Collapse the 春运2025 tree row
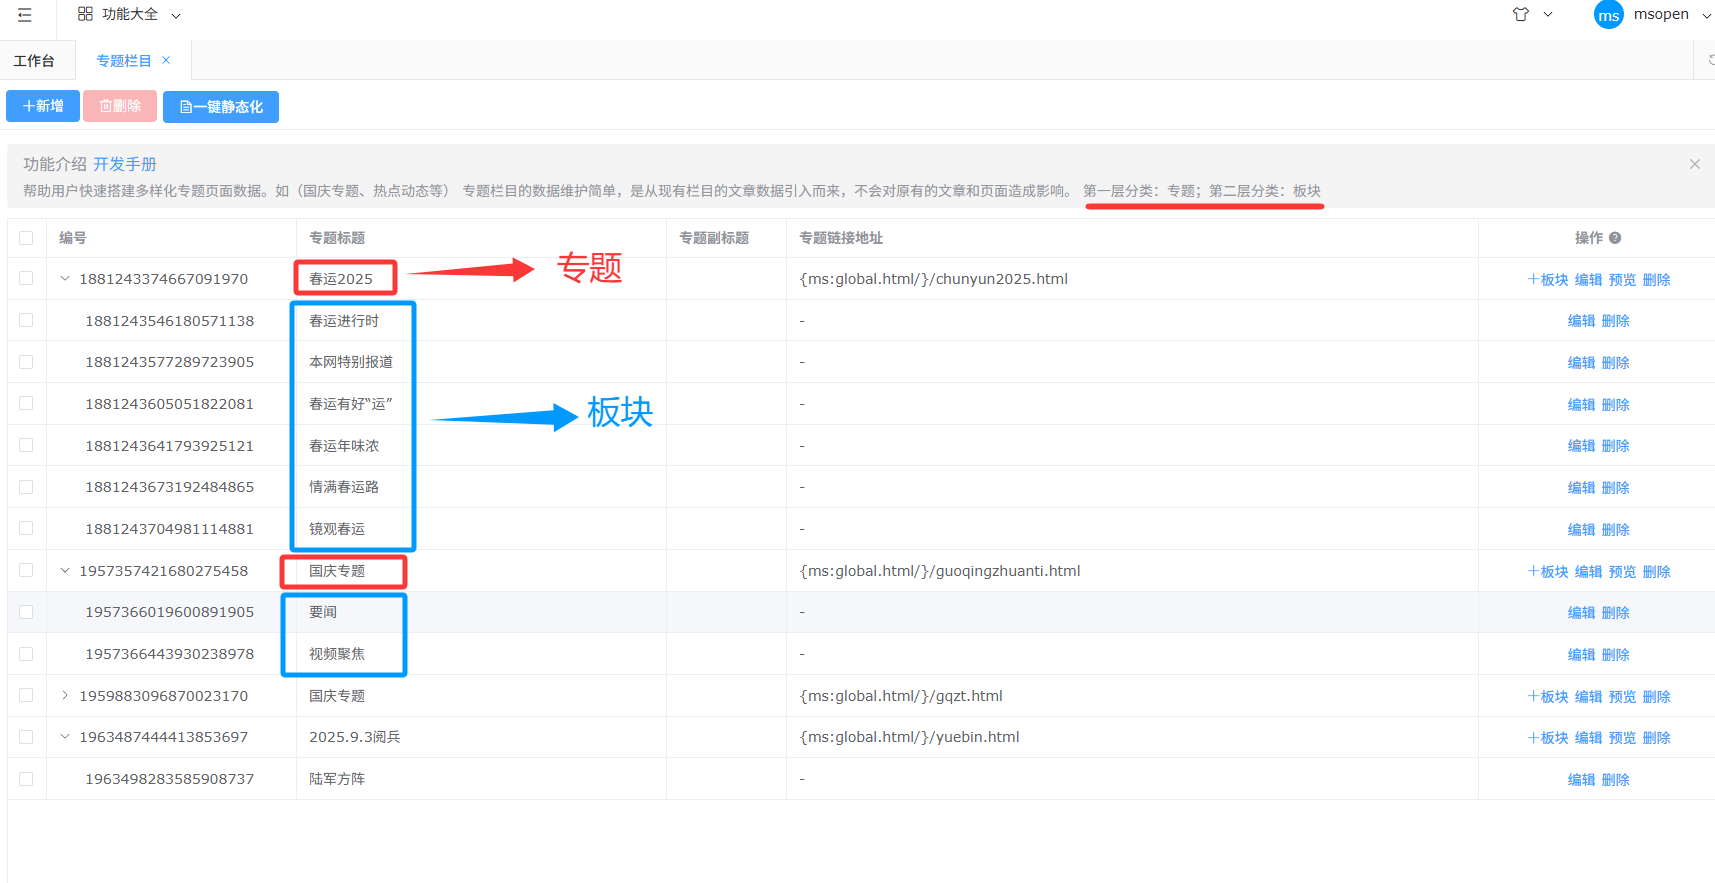Screen dimensions: 1715x883 65,279
